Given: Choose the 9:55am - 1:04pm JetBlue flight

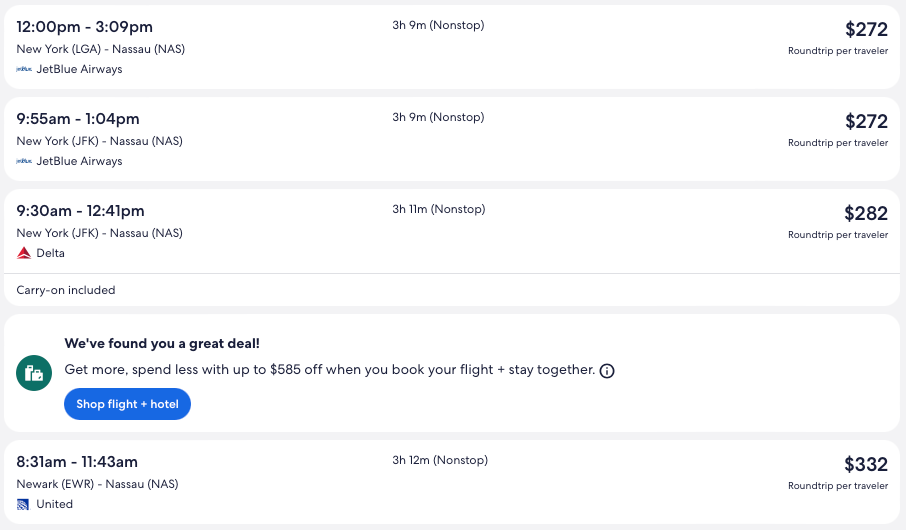Looking at the screenshot, I should (x=78, y=119).
